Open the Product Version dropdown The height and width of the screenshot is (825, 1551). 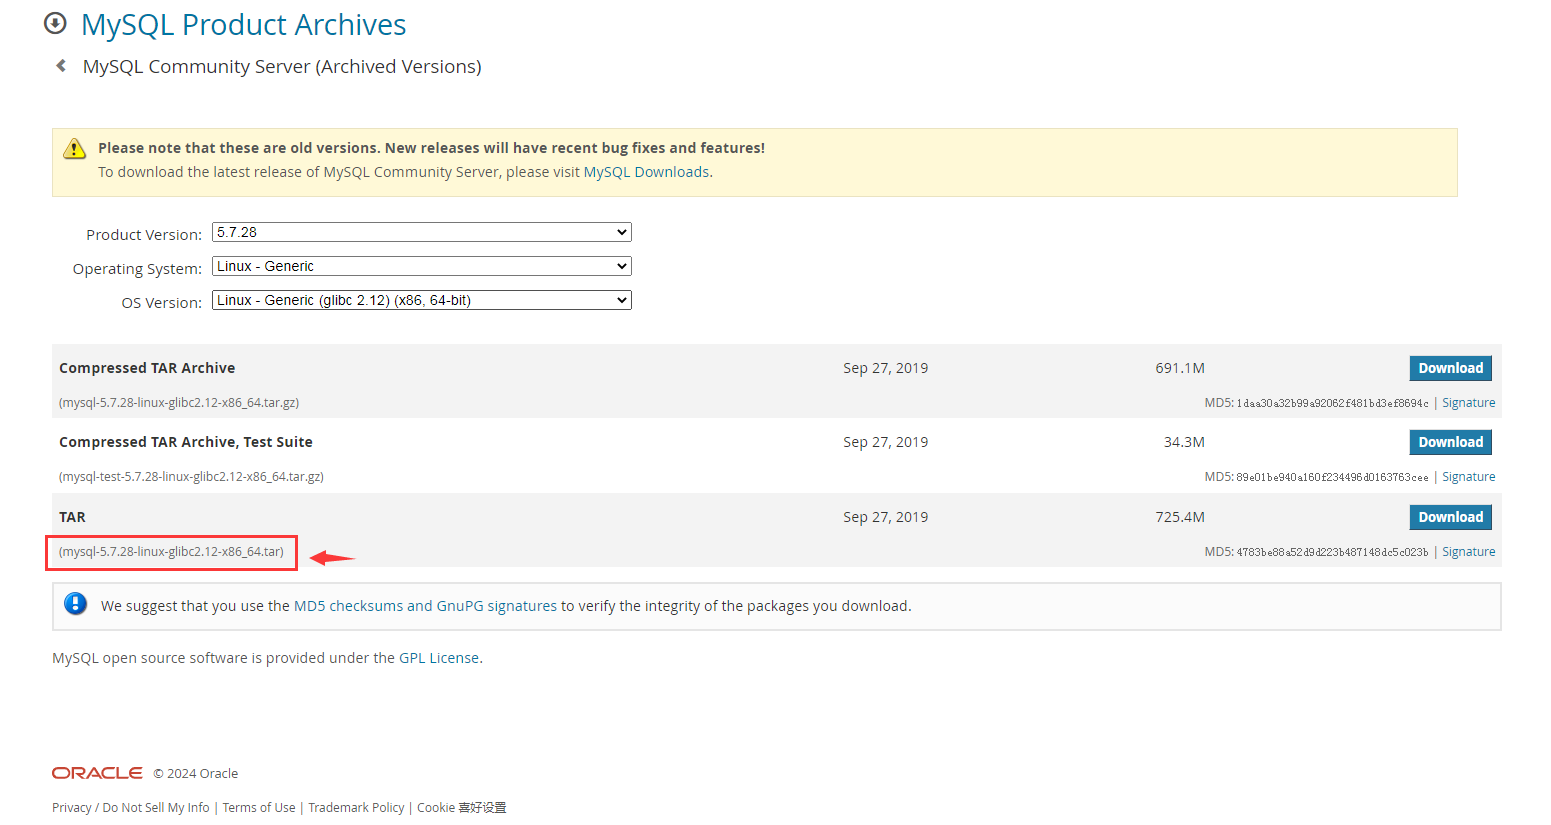point(421,232)
